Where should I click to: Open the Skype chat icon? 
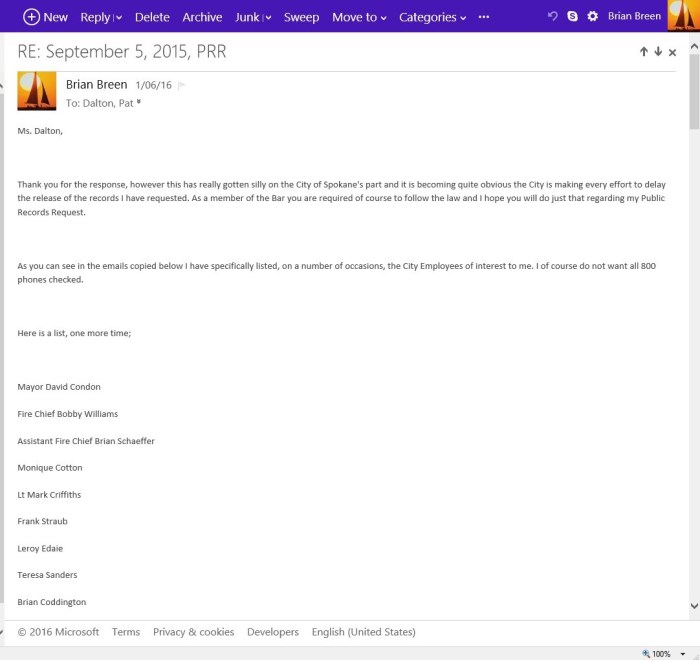click(572, 17)
